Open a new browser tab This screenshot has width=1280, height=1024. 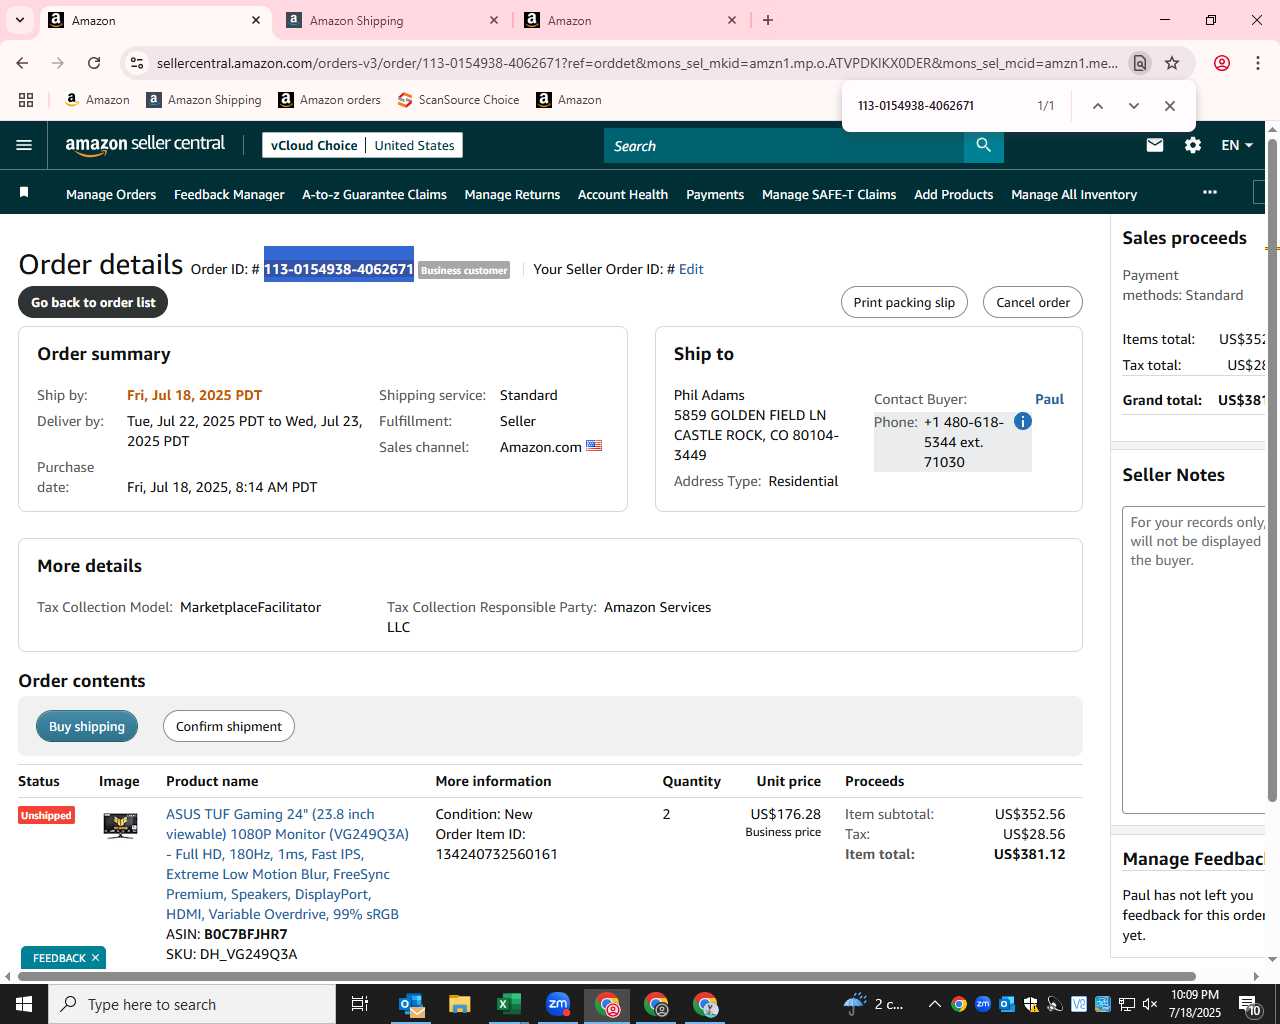pos(768,20)
